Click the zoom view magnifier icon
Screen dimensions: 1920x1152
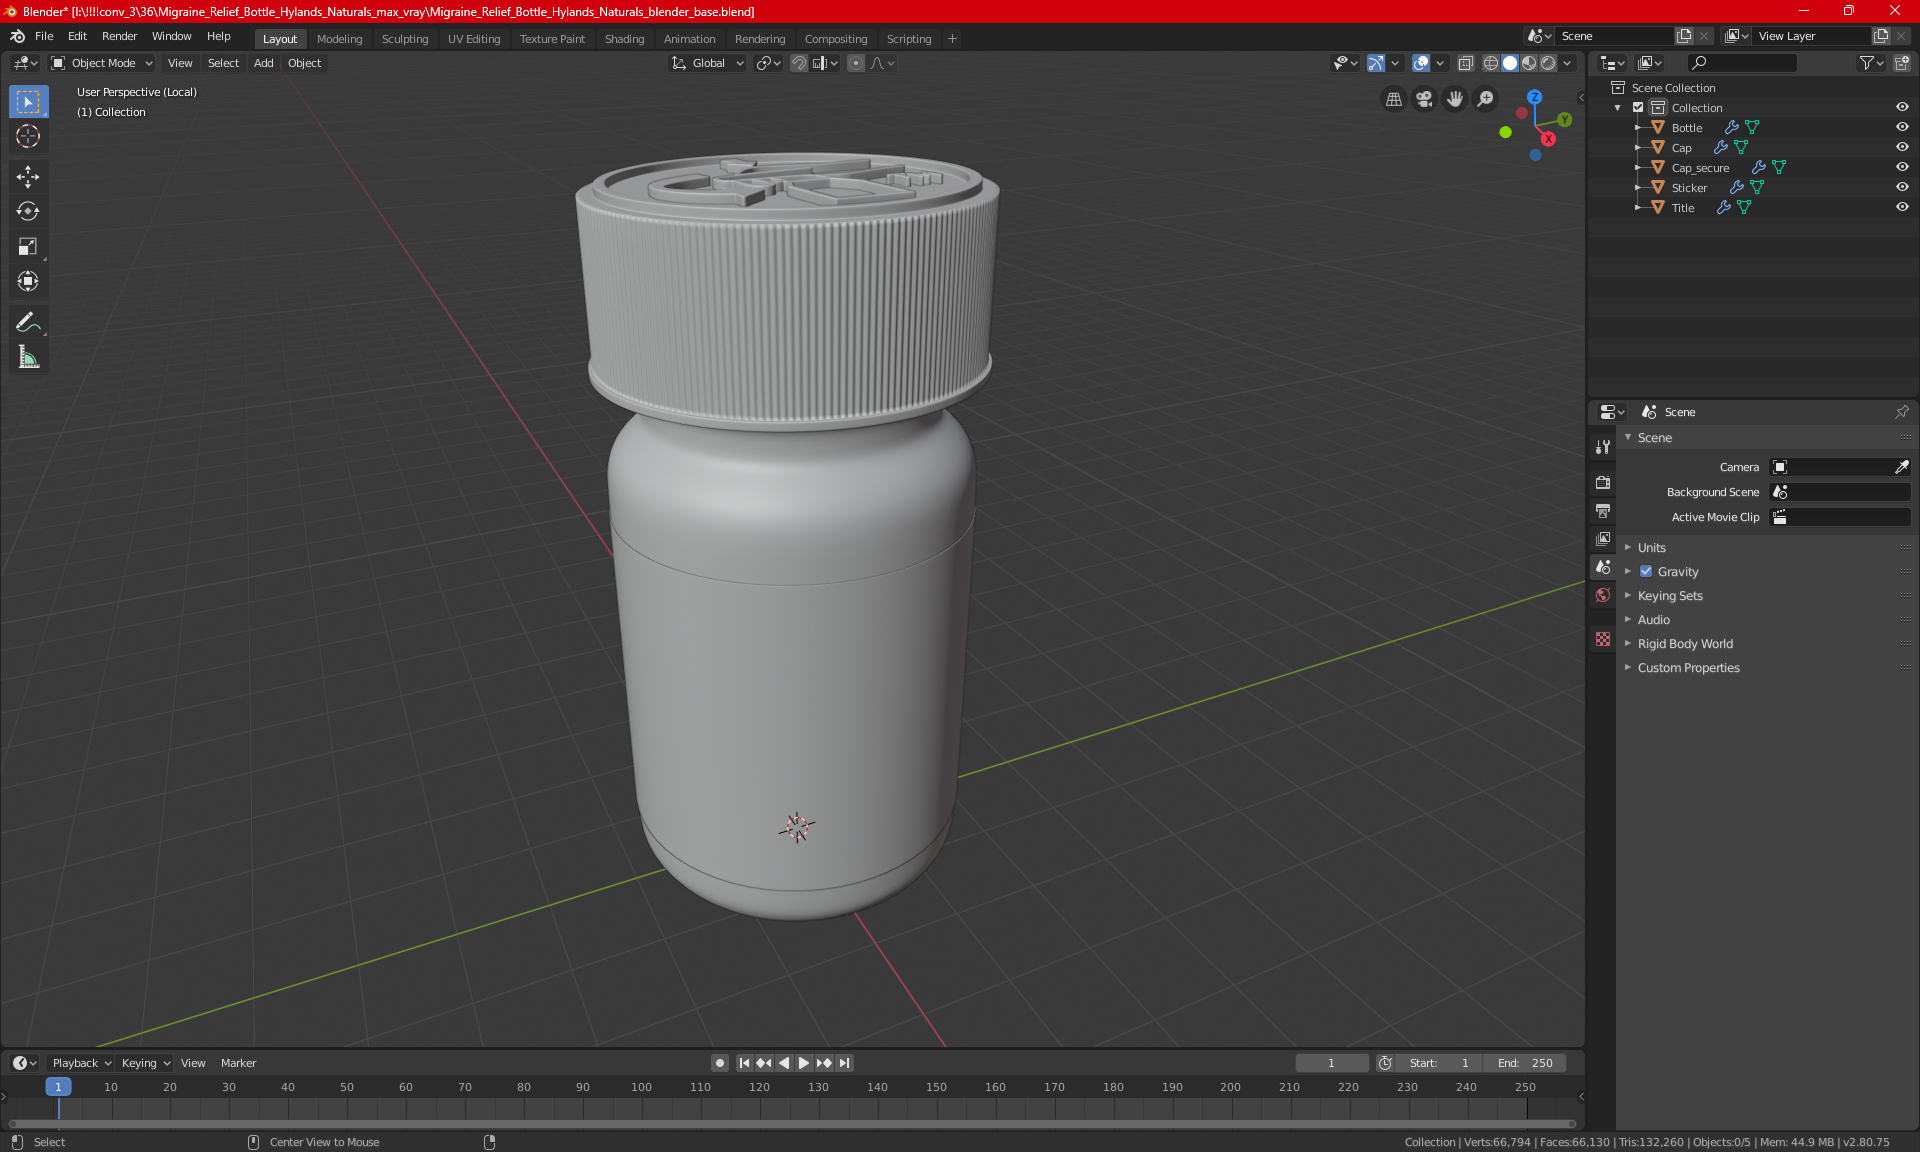(x=1486, y=99)
